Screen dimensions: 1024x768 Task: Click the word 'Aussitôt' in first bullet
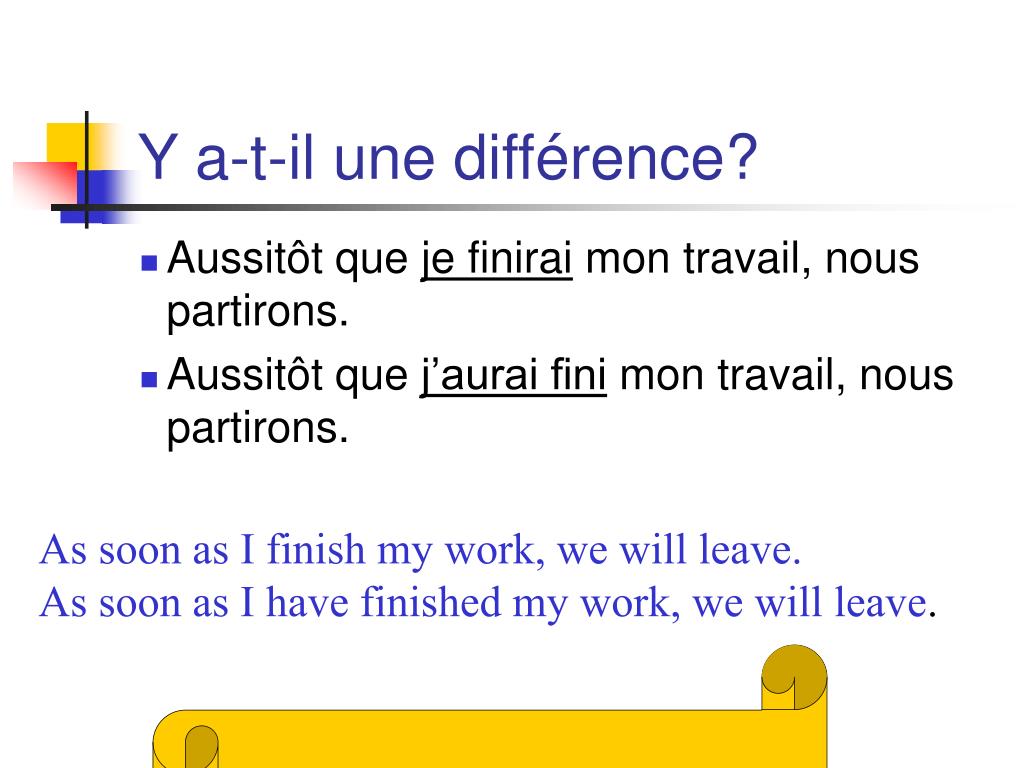pyautogui.click(x=245, y=257)
